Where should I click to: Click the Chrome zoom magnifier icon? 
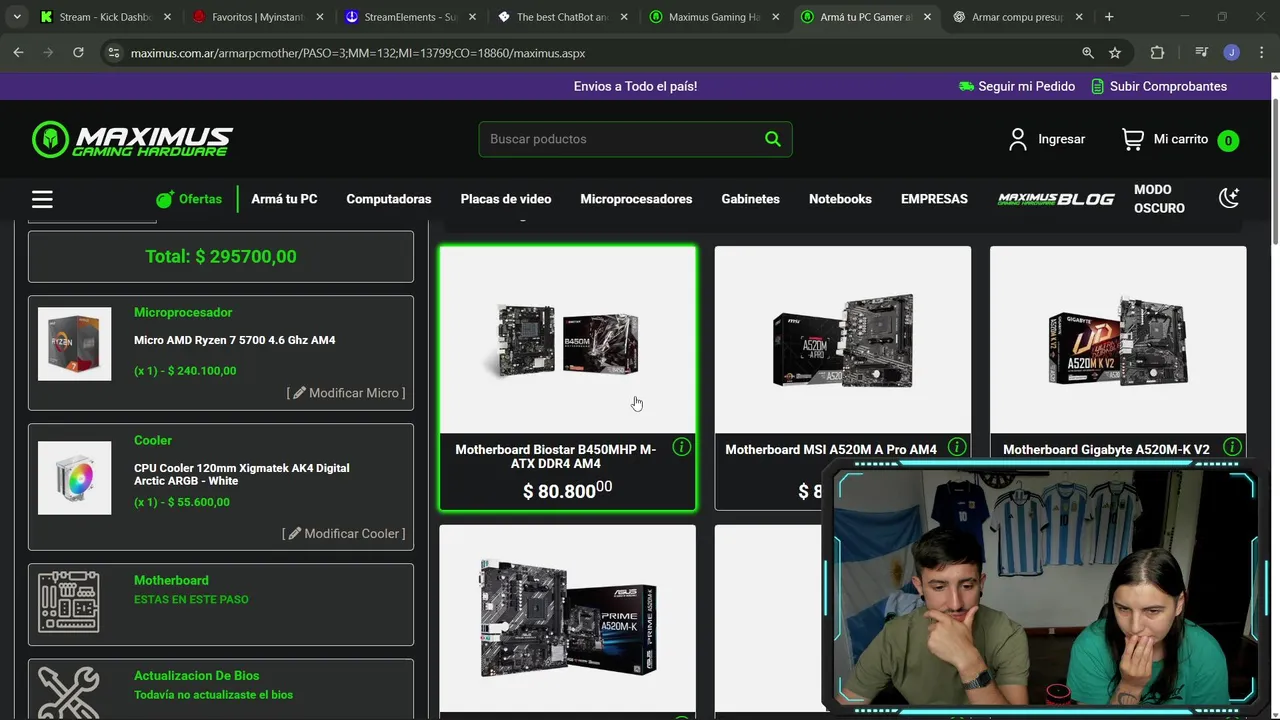pos(1088,53)
